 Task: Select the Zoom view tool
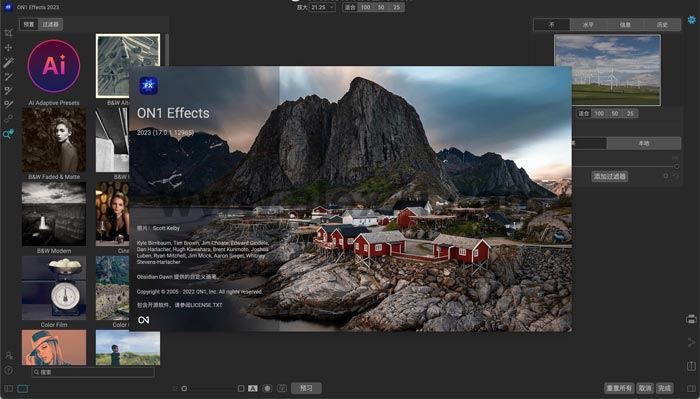point(8,133)
